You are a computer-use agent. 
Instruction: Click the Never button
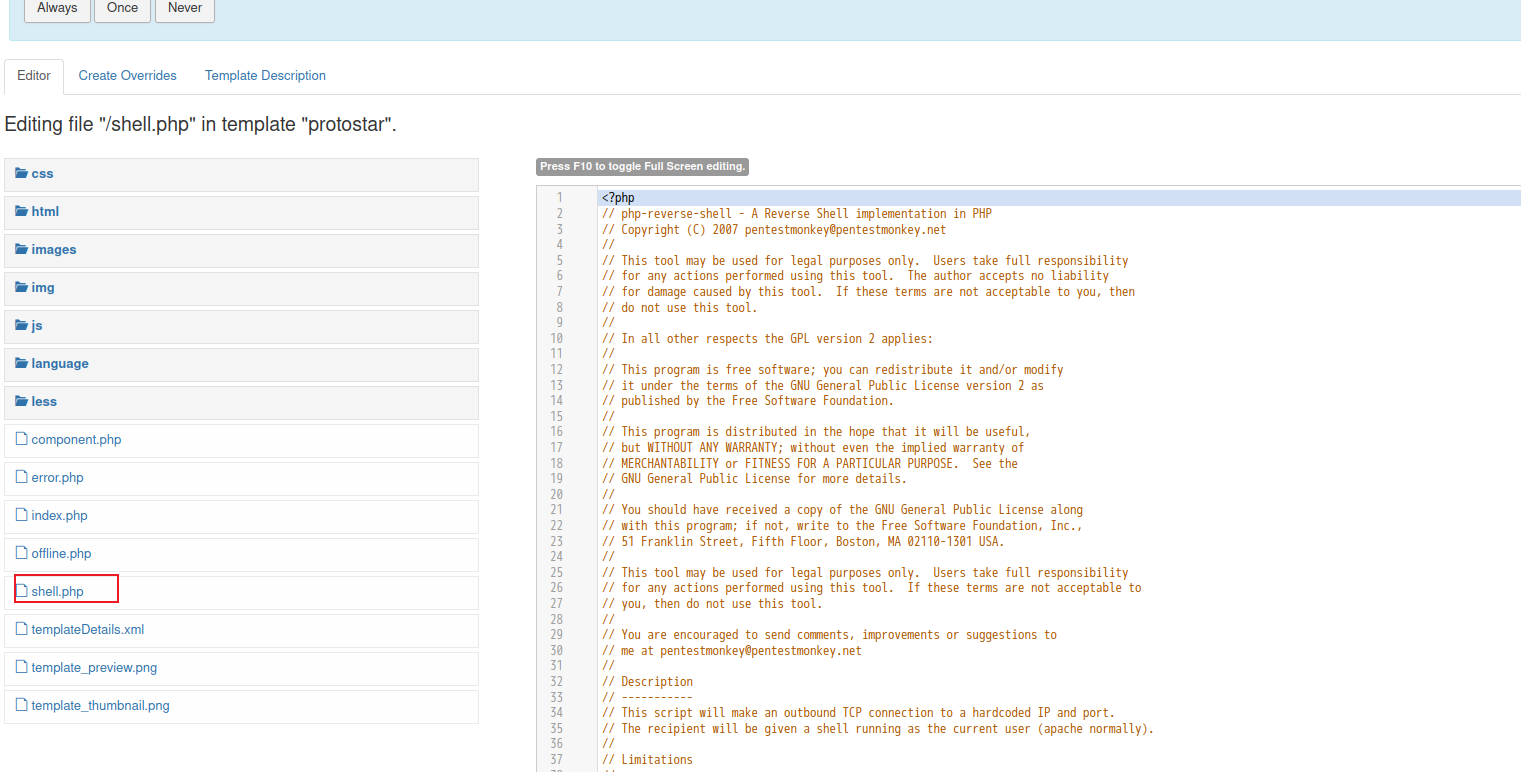(x=185, y=8)
